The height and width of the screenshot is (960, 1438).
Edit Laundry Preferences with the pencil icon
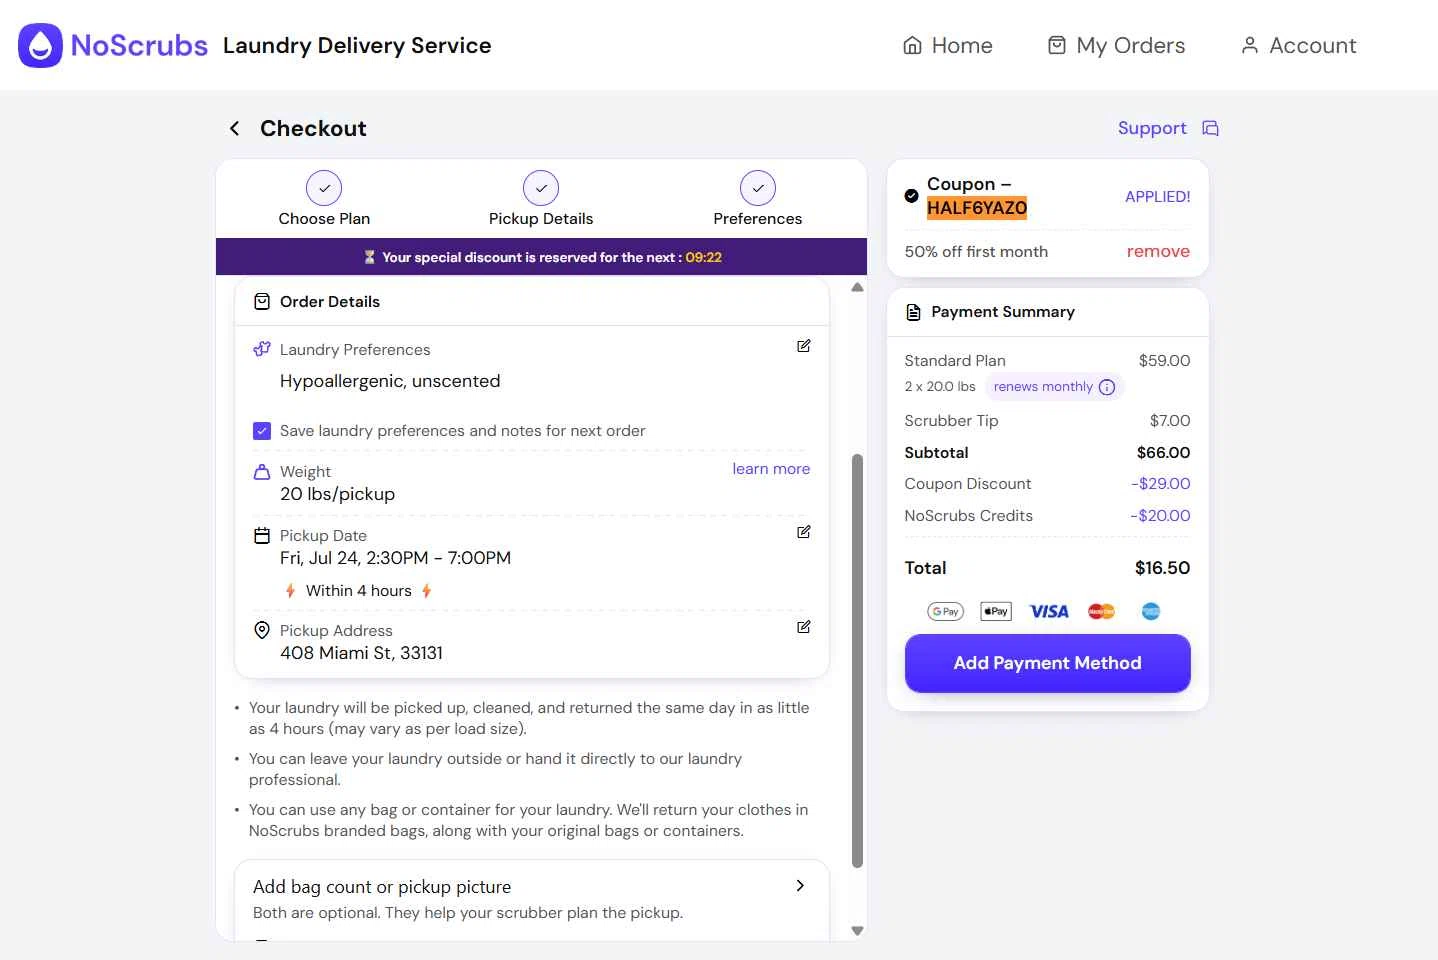[804, 346]
